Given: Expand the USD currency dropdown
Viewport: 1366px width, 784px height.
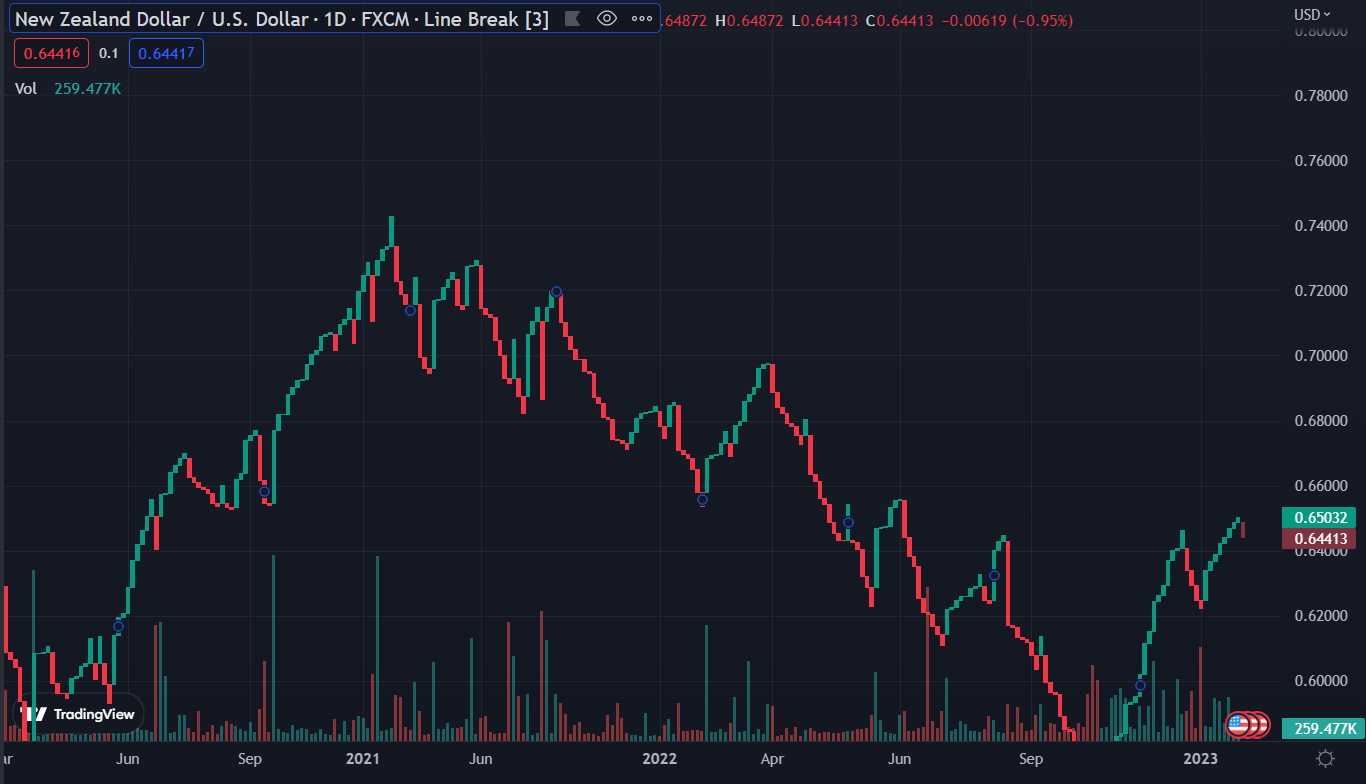Looking at the screenshot, I should [x=1312, y=14].
